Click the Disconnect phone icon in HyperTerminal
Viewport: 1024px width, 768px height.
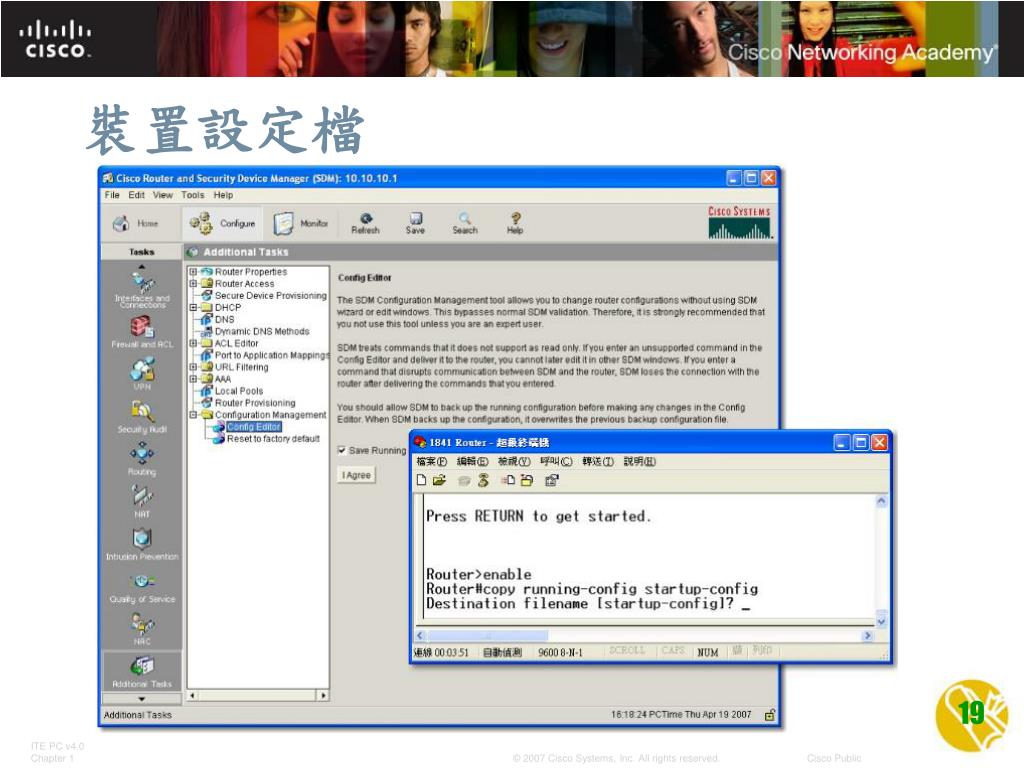click(483, 481)
